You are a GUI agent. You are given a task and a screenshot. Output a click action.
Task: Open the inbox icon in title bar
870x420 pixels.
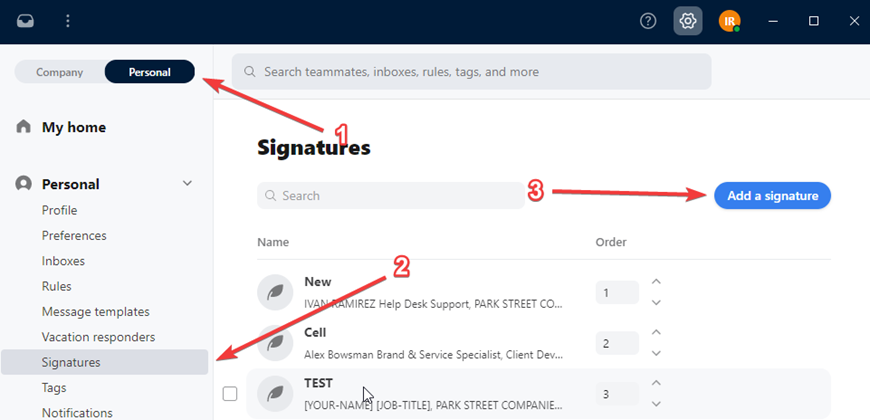pos(26,21)
